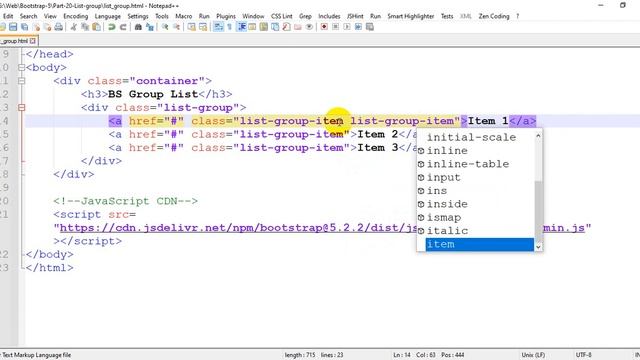Click the 'length : 715' status bar text

[300, 355]
